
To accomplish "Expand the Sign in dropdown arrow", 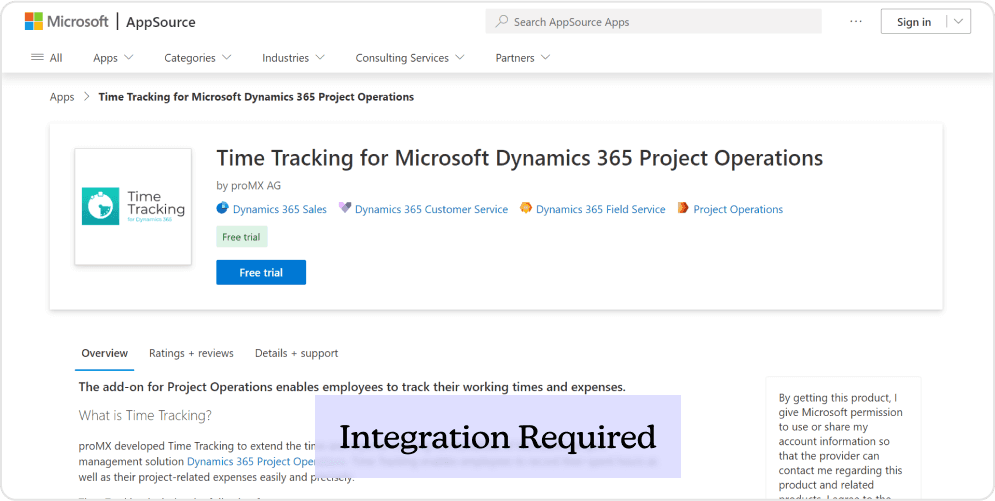I will (x=958, y=22).
